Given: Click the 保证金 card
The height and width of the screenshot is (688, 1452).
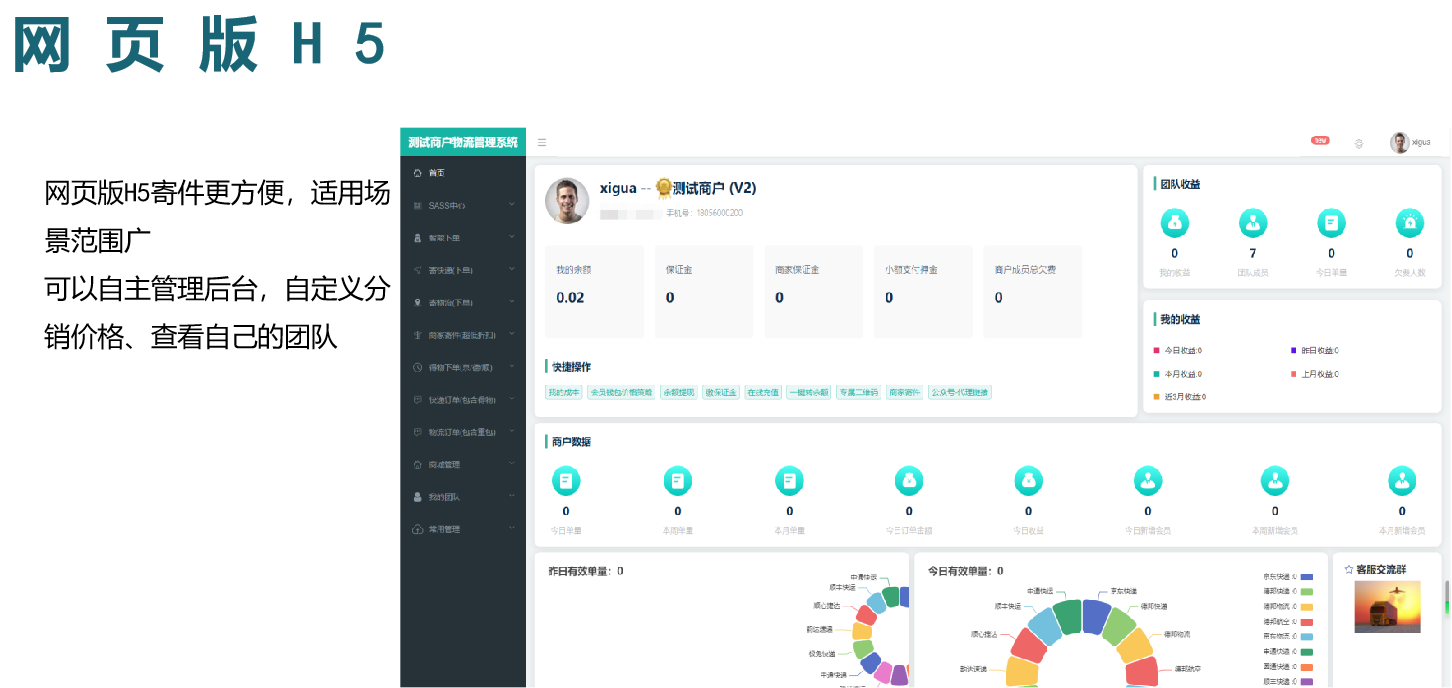Looking at the screenshot, I should [704, 292].
